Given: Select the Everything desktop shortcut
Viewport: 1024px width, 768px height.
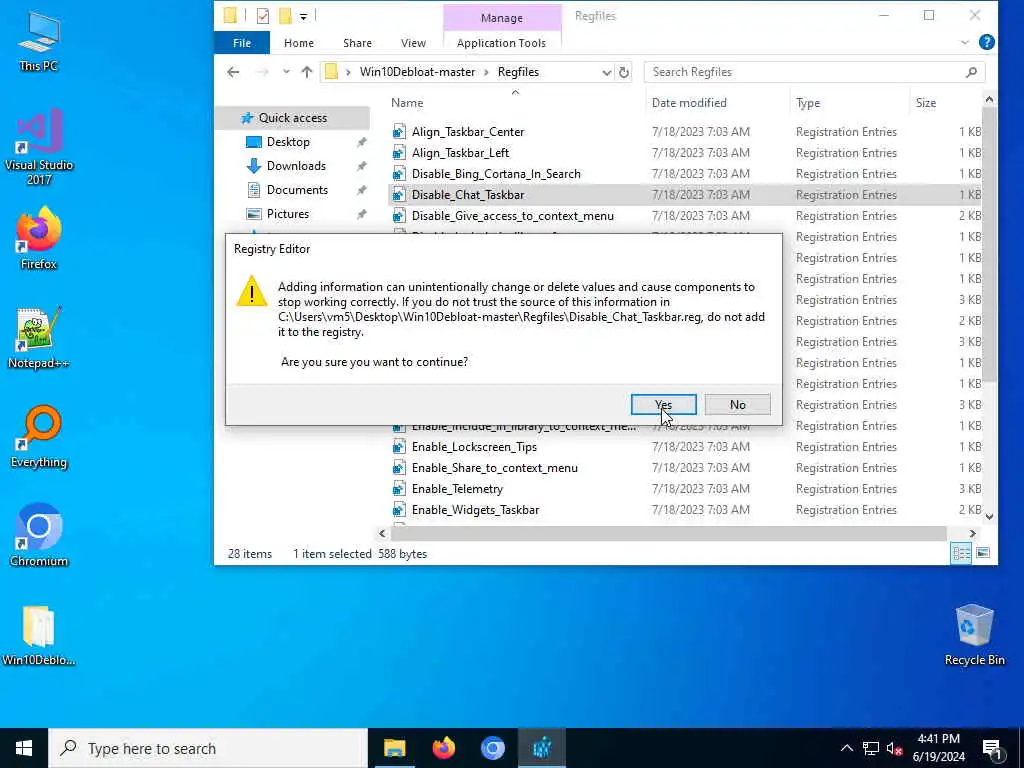Looking at the screenshot, I should pos(39,437).
